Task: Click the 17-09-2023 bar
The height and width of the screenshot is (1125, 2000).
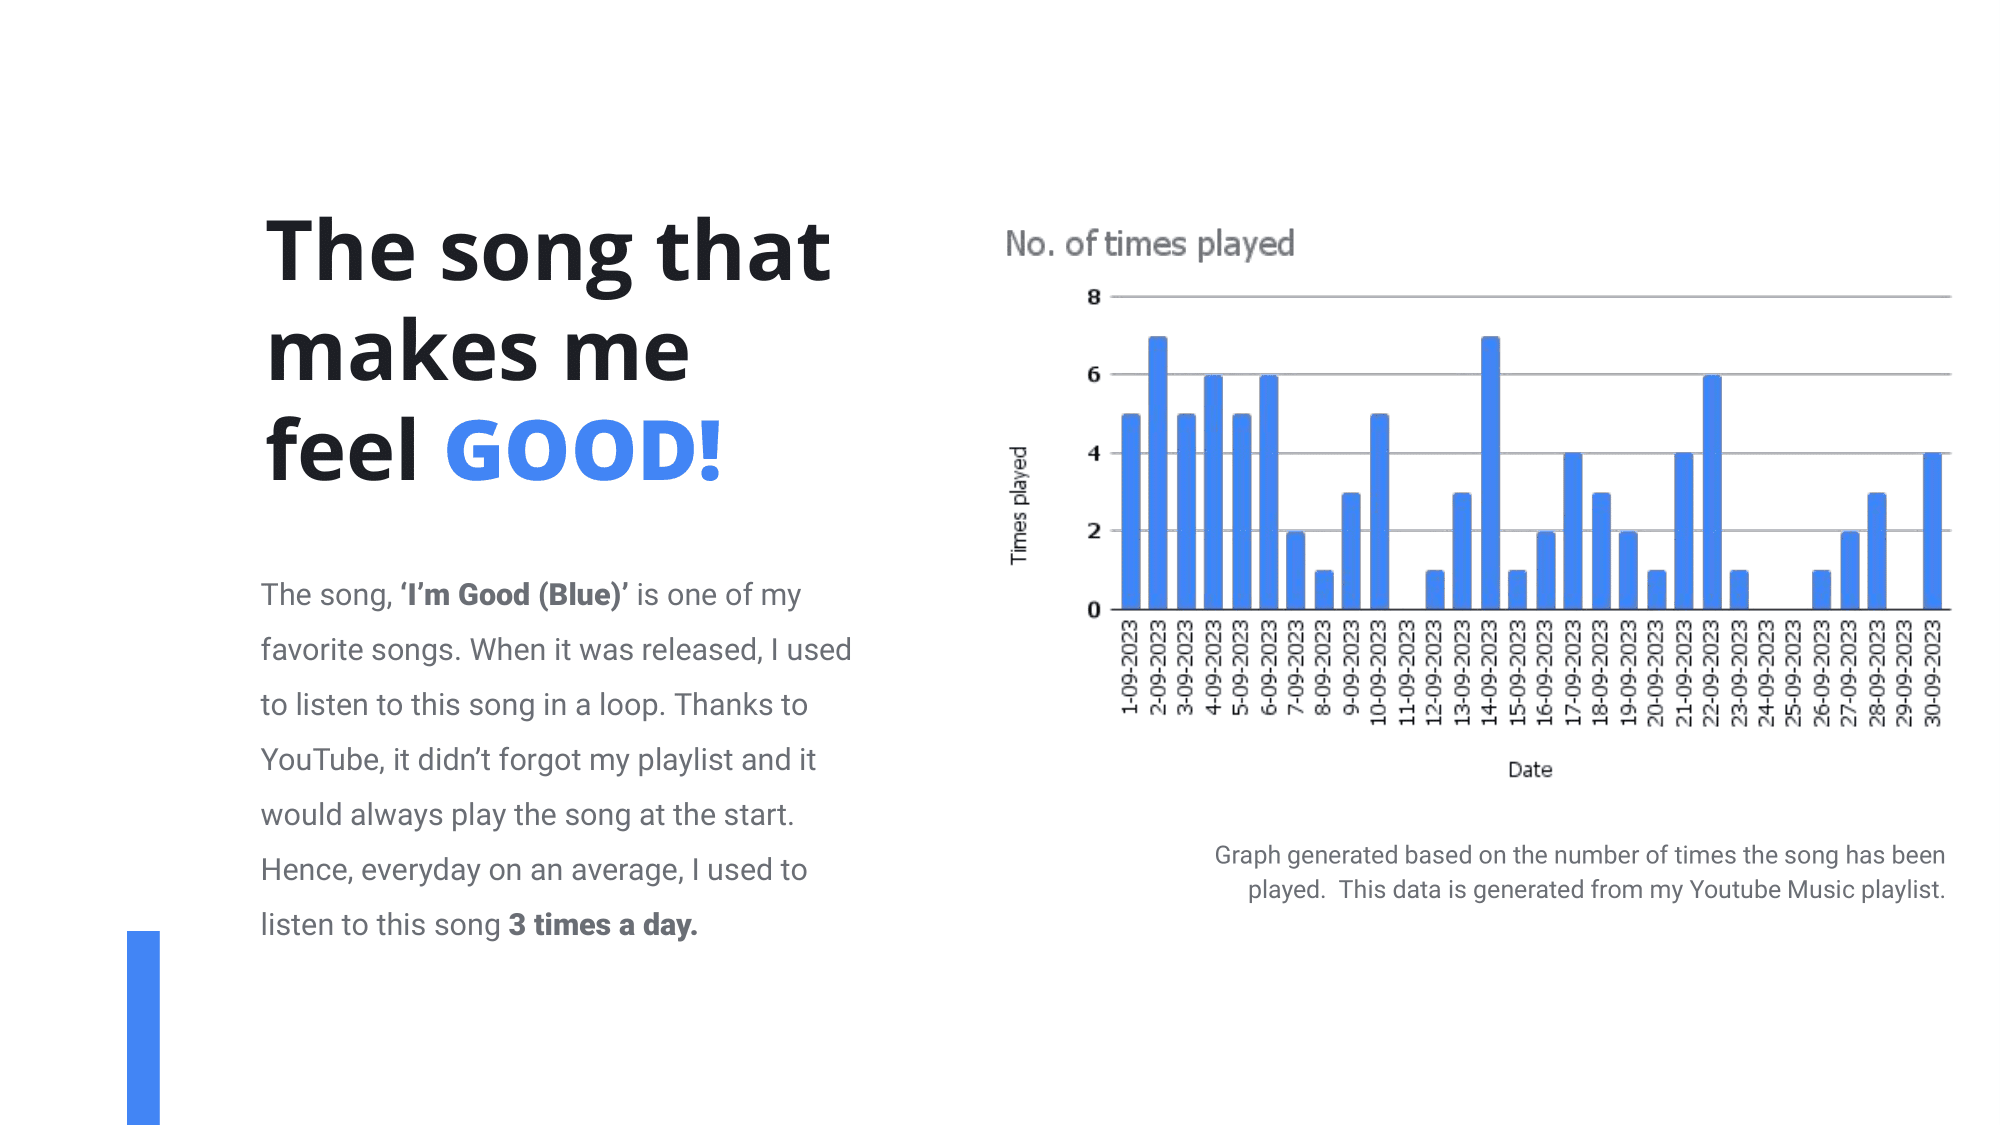Action: coord(1573,531)
